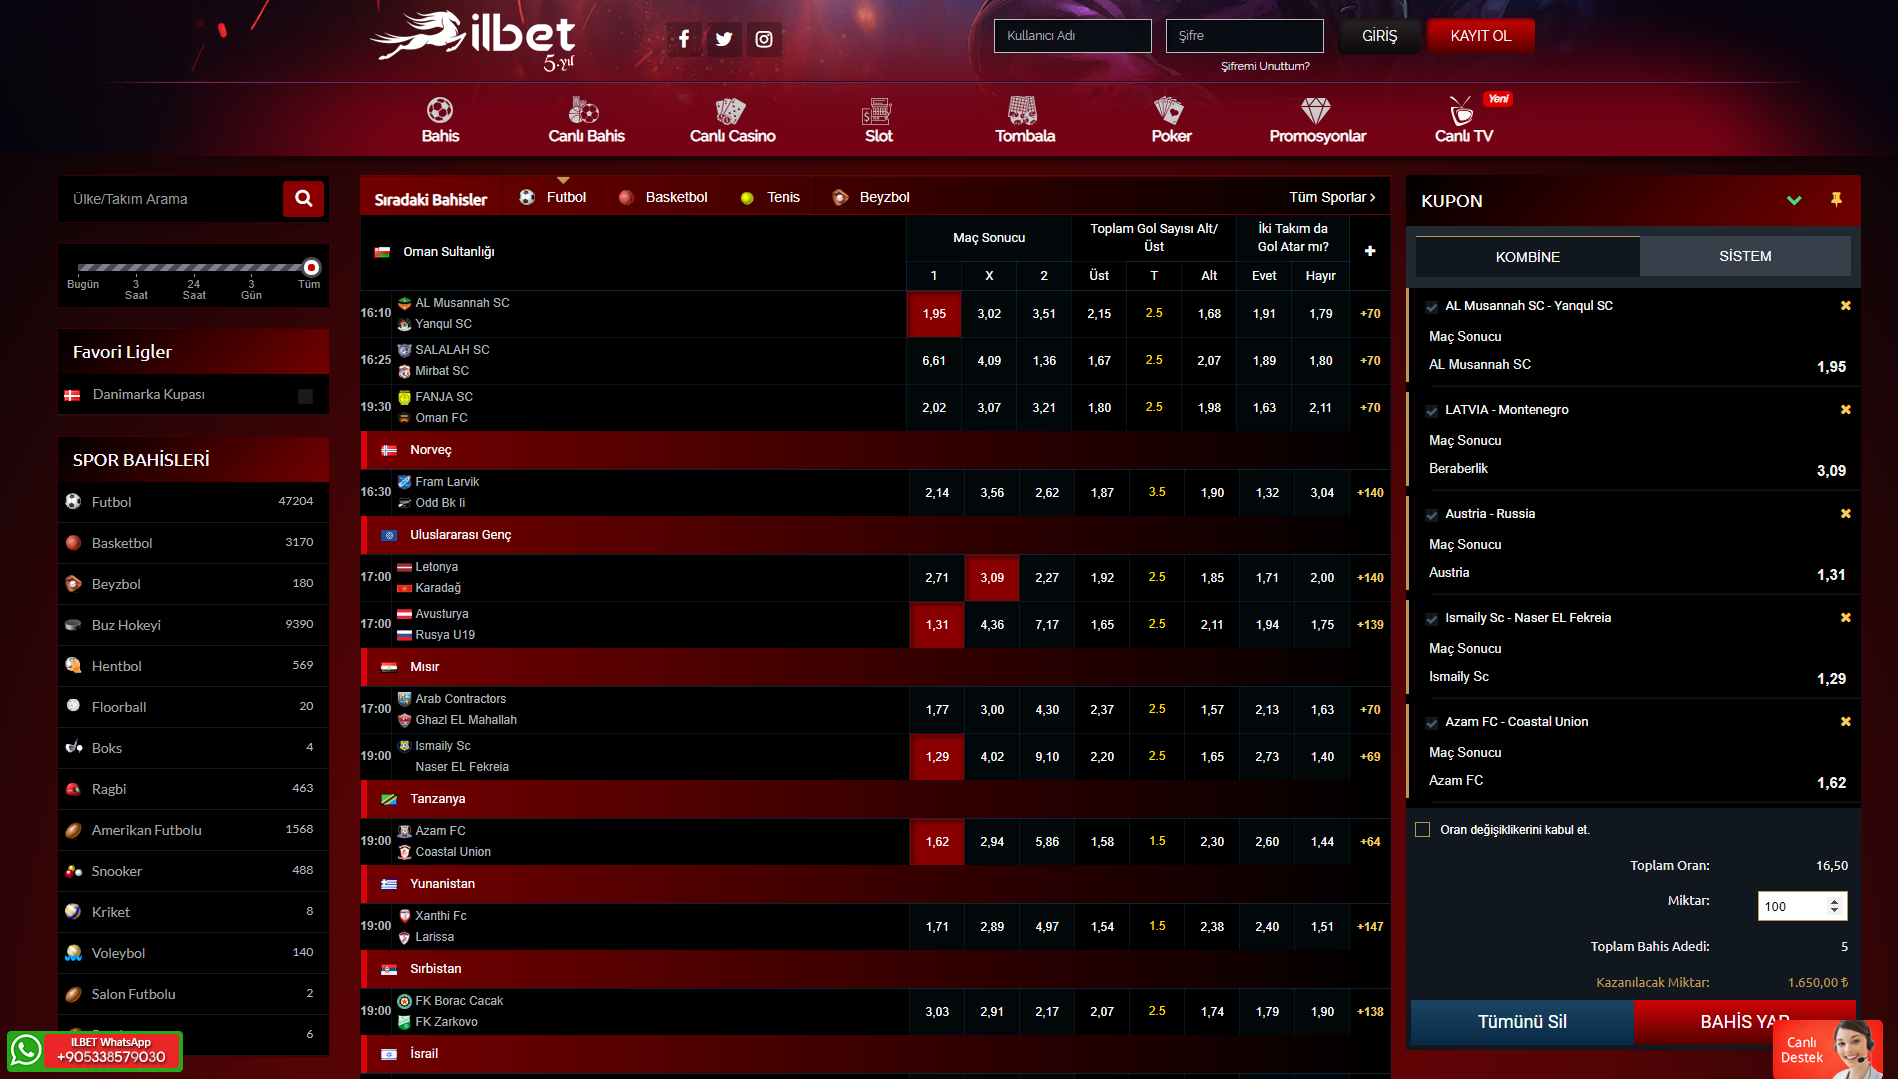Uncheck AL Musannah SC - Yanqul SC bet
The image size is (1898, 1079).
[x=1432, y=307]
